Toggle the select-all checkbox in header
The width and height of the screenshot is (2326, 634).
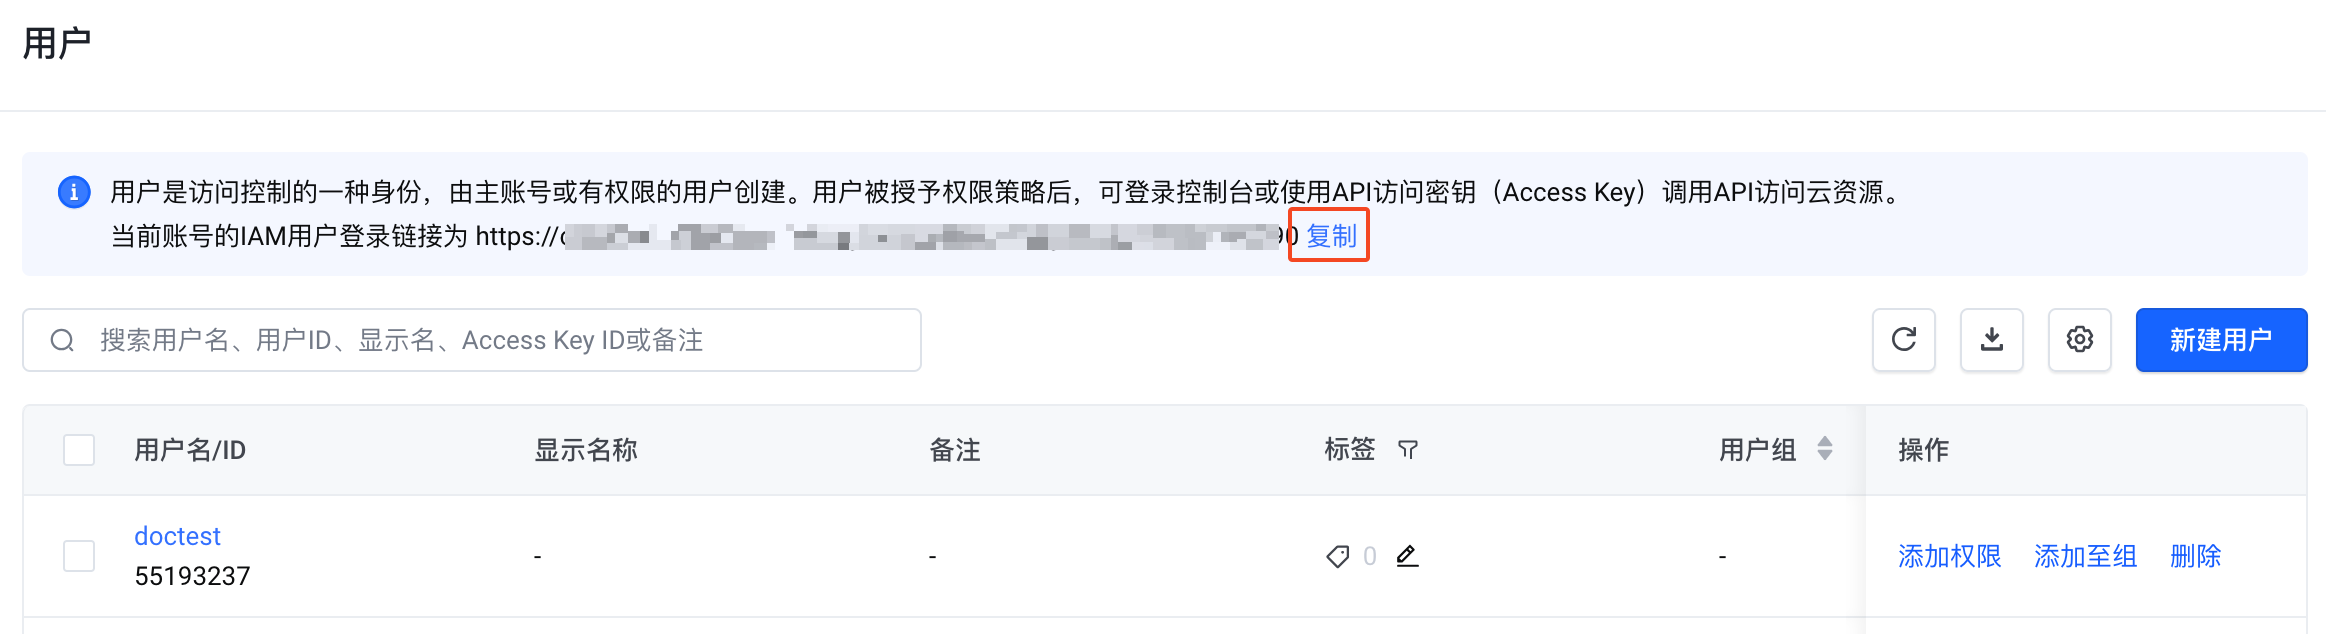(x=79, y=450)
